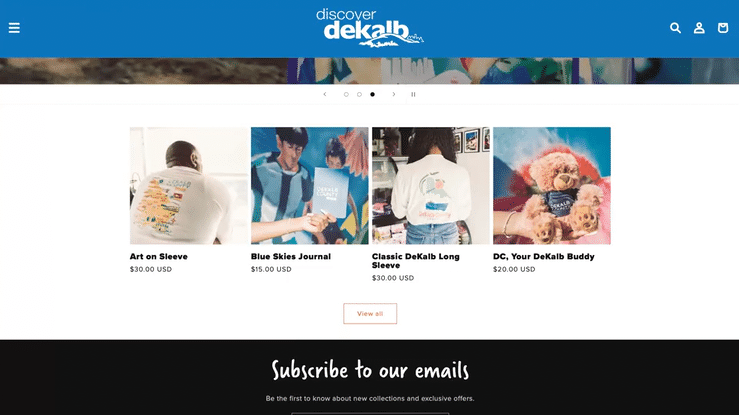The width and height of the screenshot is (739, 415).
Task: Pause the slideshow autoplay
Action: [413, 94]
